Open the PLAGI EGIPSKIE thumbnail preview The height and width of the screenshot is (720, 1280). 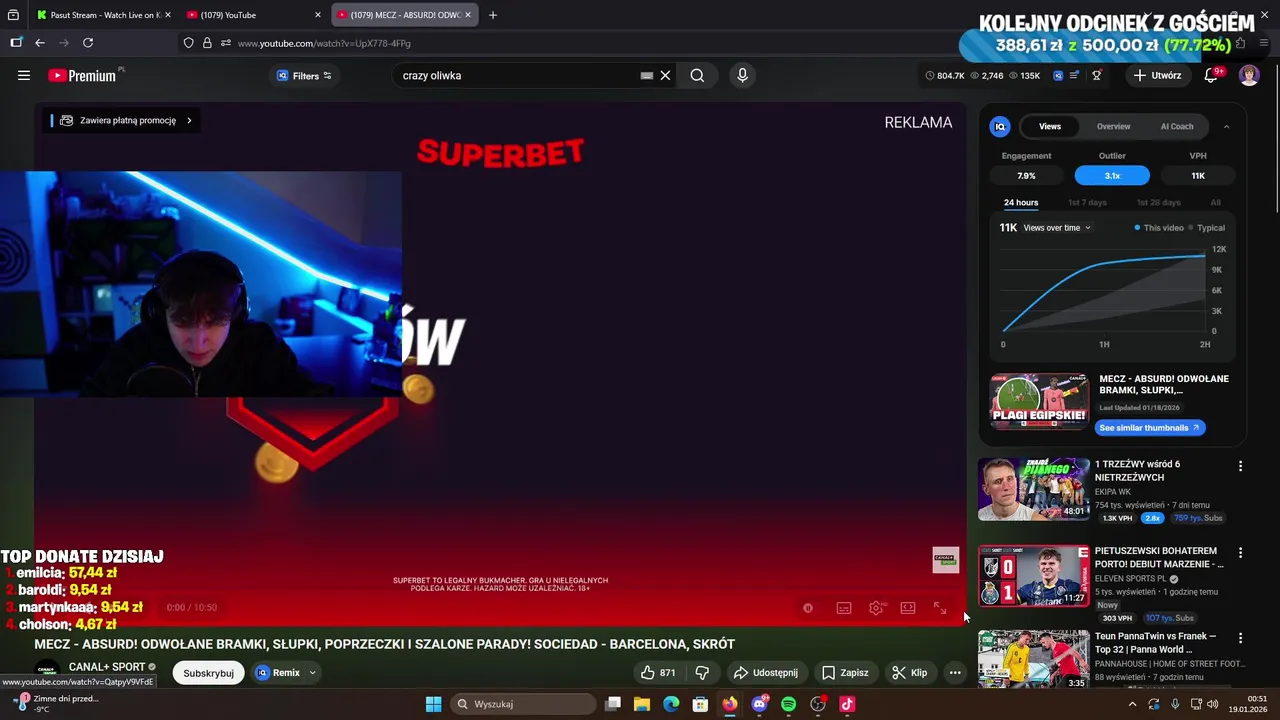[x=1039, y=402]
